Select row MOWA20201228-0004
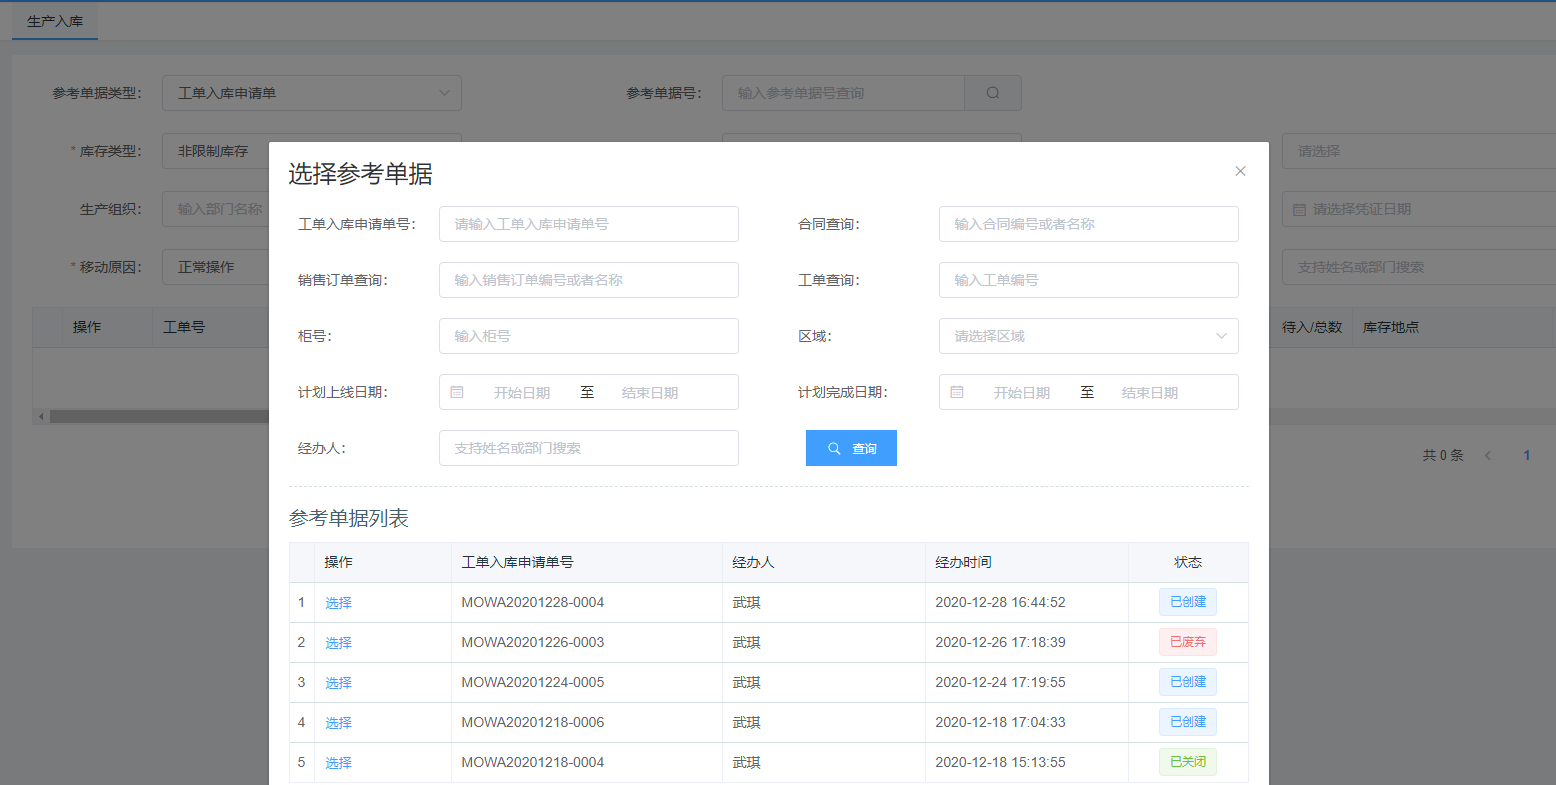The image size is (1556, 785). [338, 603]
